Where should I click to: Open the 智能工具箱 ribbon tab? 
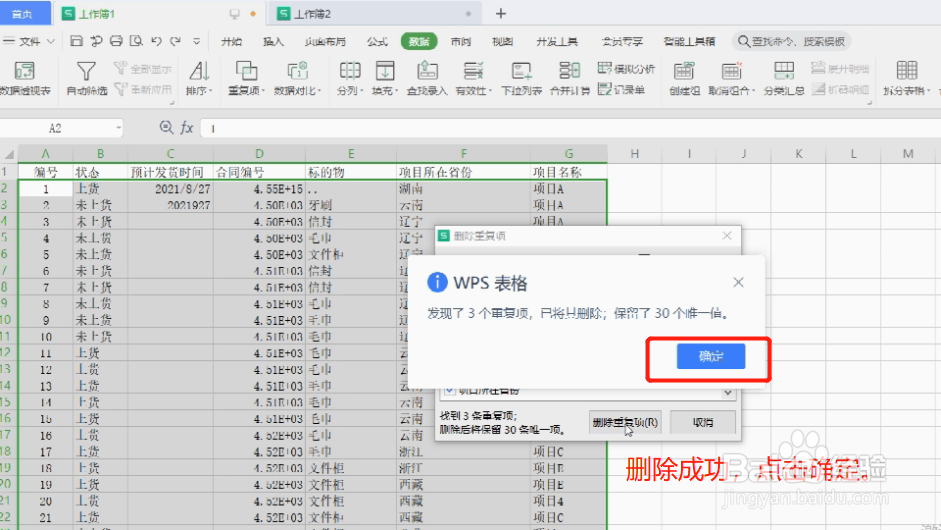pos(689,41)
